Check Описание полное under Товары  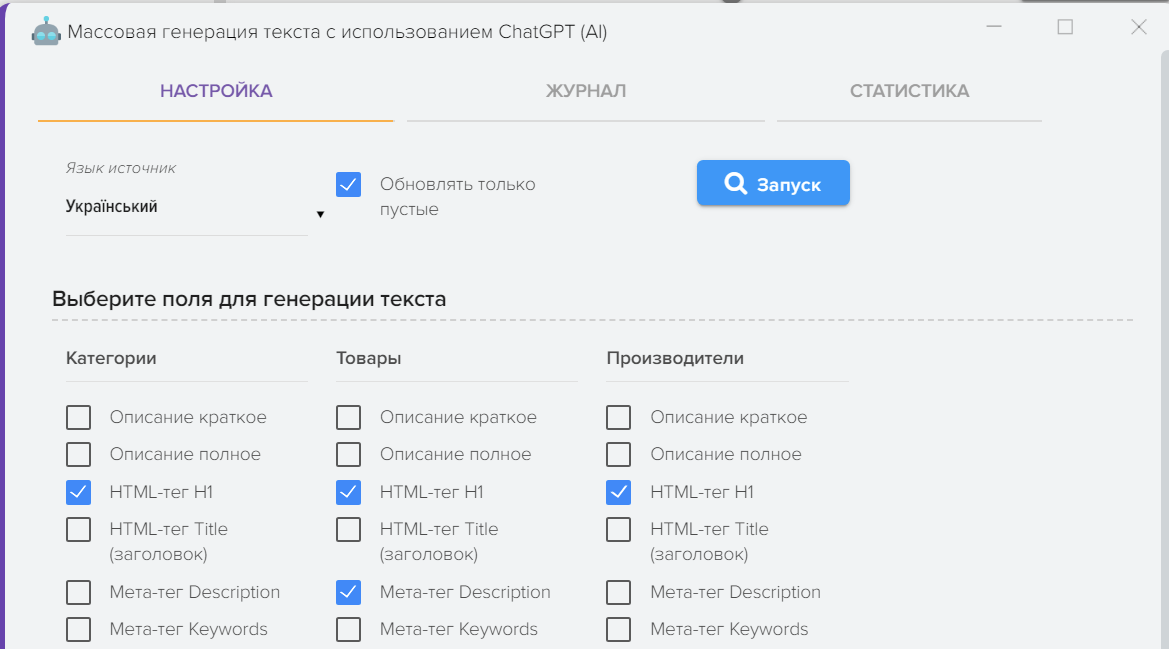click(348, 455)
